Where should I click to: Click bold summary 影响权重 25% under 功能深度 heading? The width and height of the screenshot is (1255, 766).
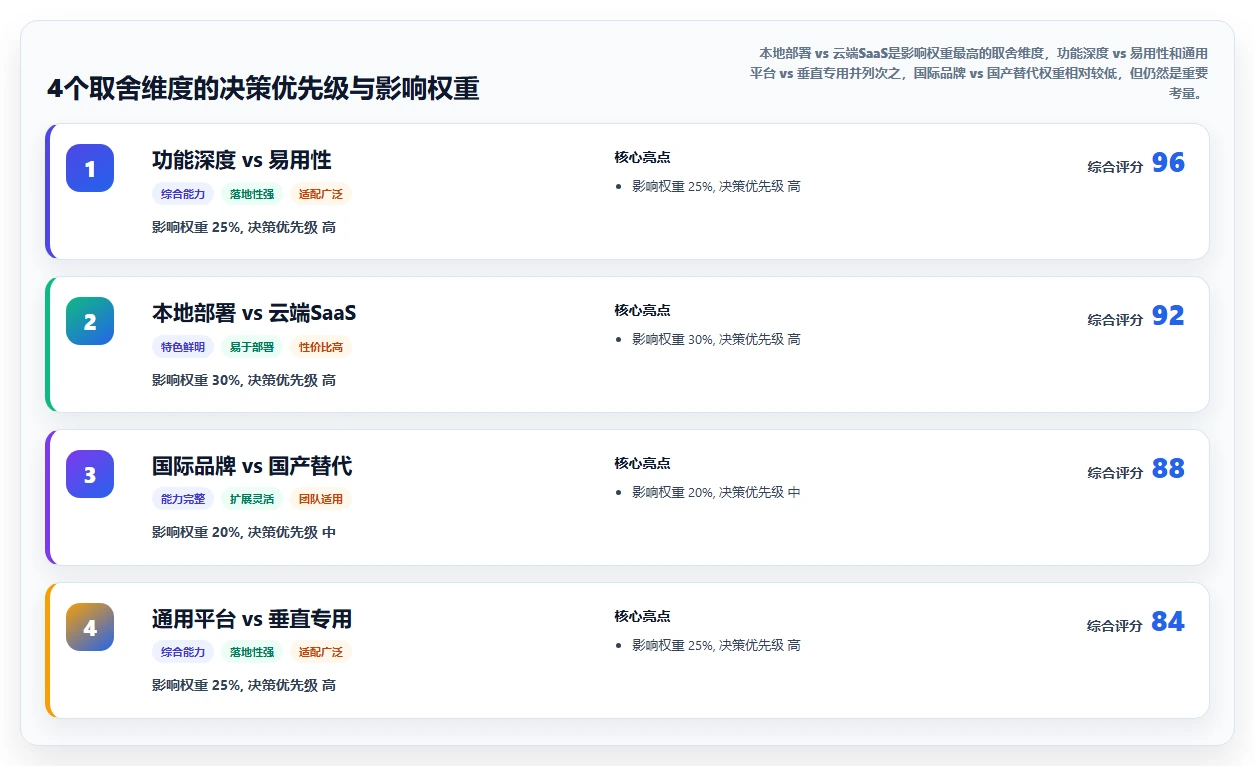tap(244, 227)
